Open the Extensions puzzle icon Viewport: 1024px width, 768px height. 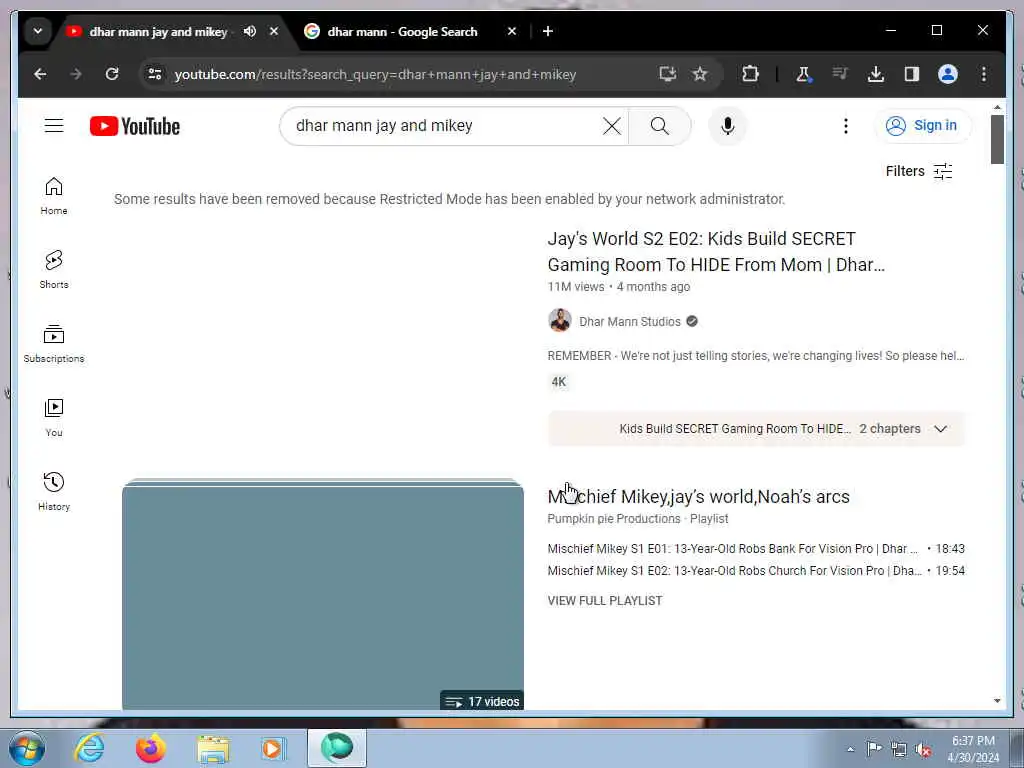(x=750, y=74)
